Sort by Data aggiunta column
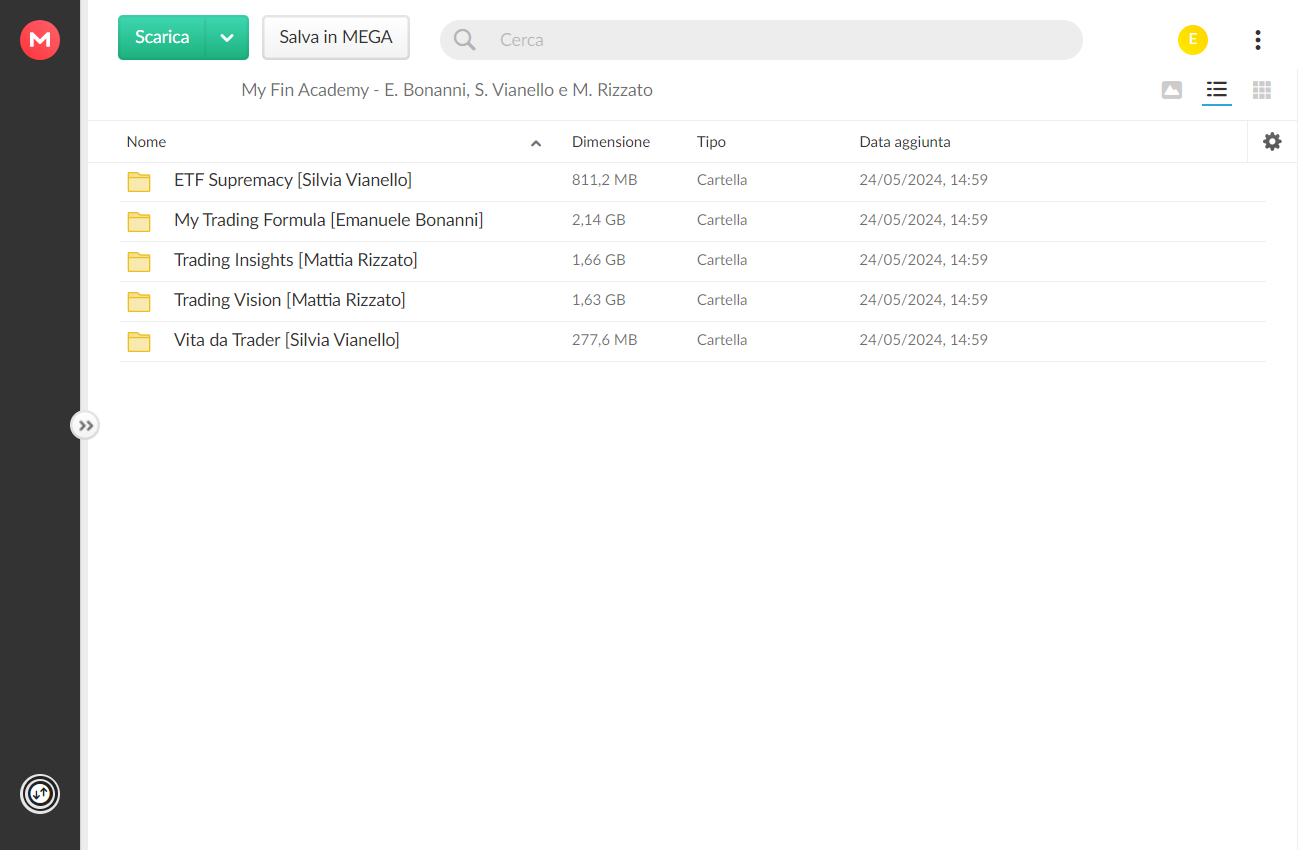This screenshot has height=850, width=1298. 905,142
